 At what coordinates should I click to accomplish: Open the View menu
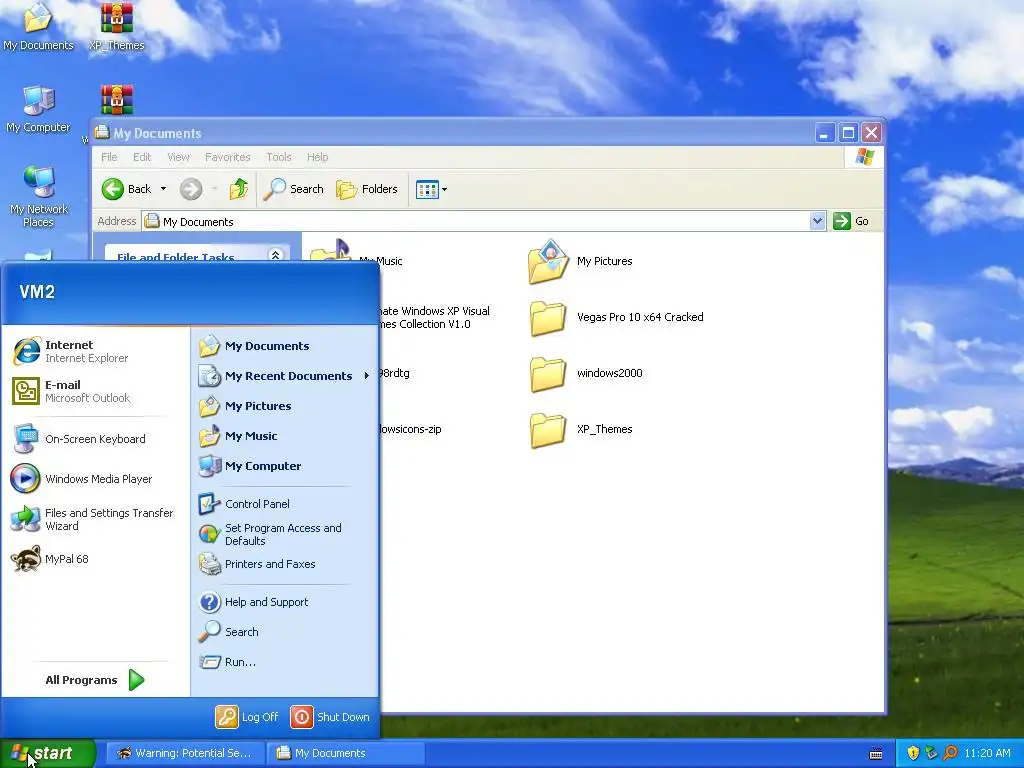pos(178,157)
